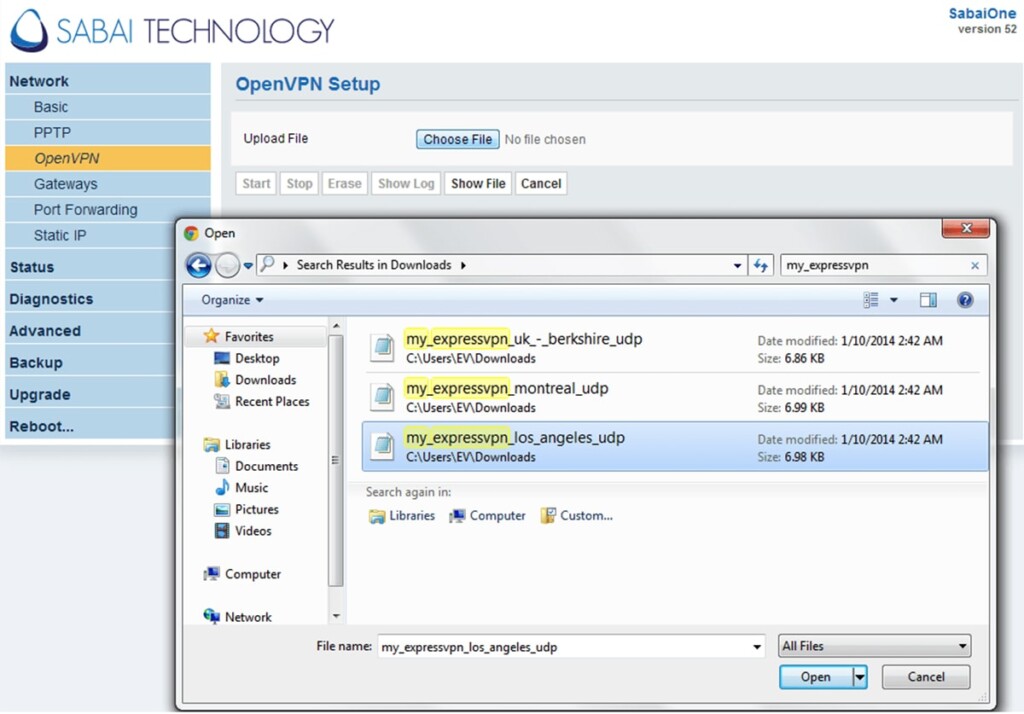Click the berkshire_udp file icon
This screenshot has width=1024, height=714.
pyautogui.click(x=383, y=348)
